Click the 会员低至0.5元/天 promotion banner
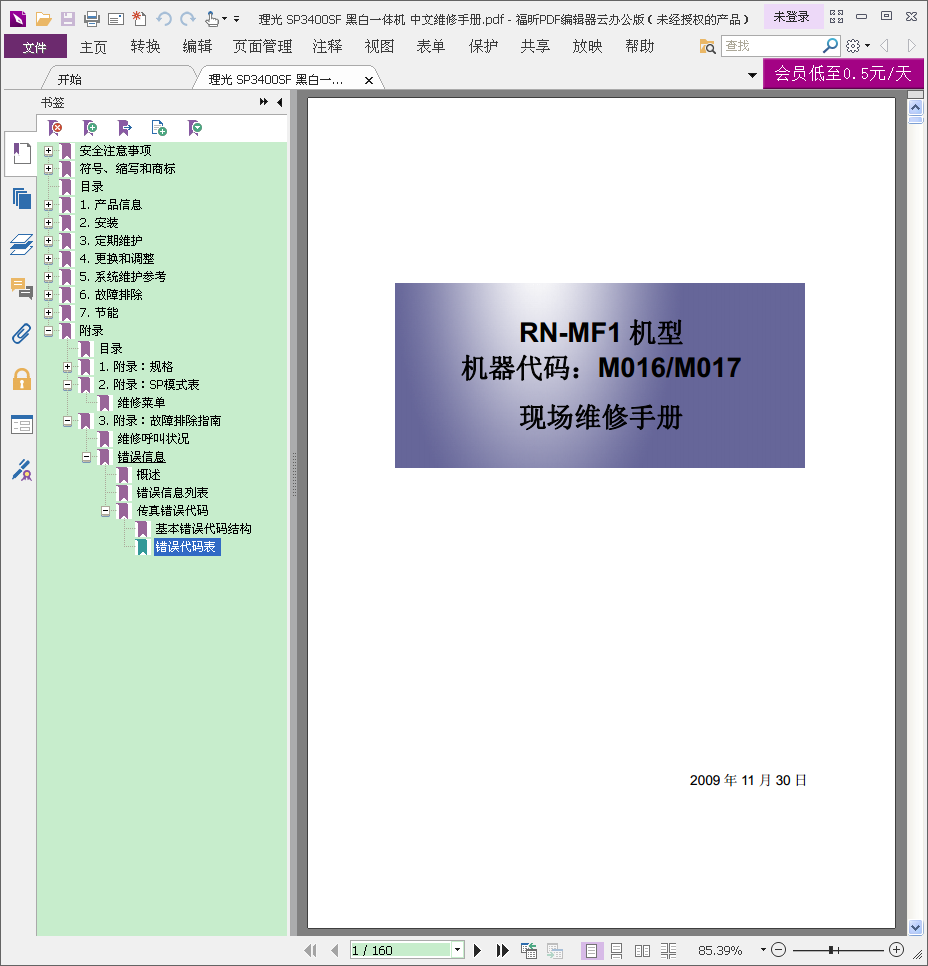Viewport: 928px width, 966px height. 843,74
